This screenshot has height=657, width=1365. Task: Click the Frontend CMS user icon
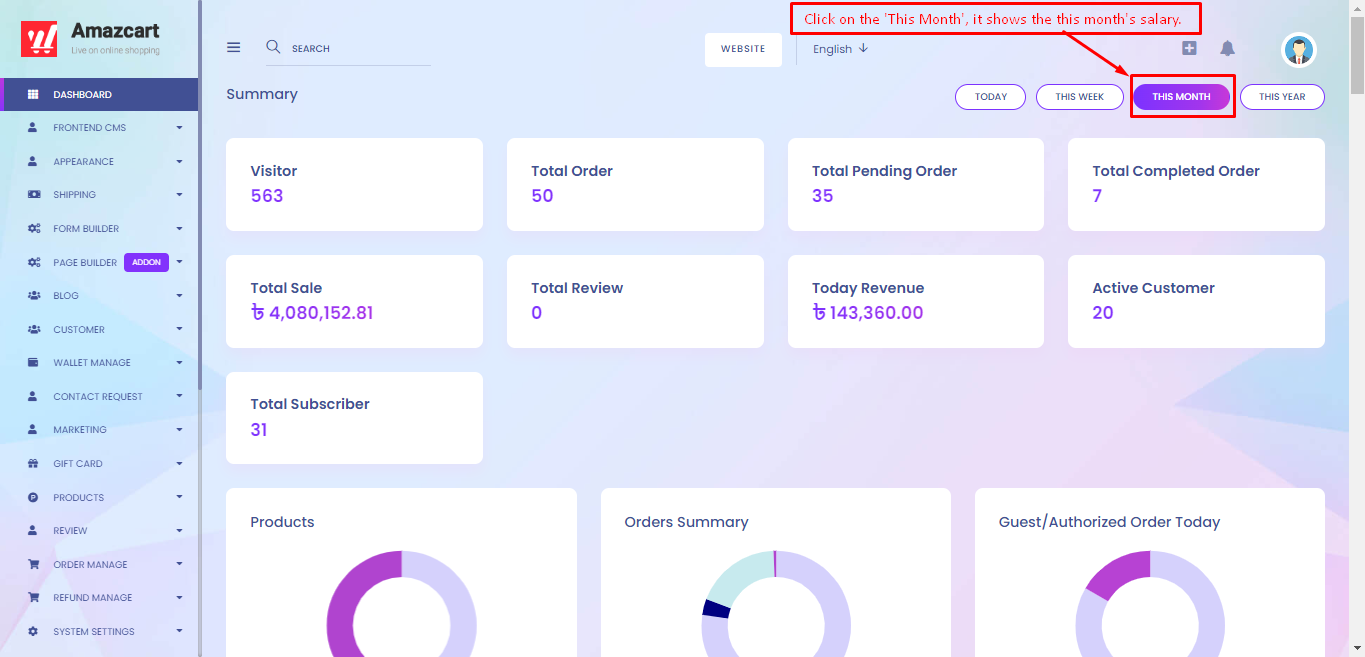(33, 128)
